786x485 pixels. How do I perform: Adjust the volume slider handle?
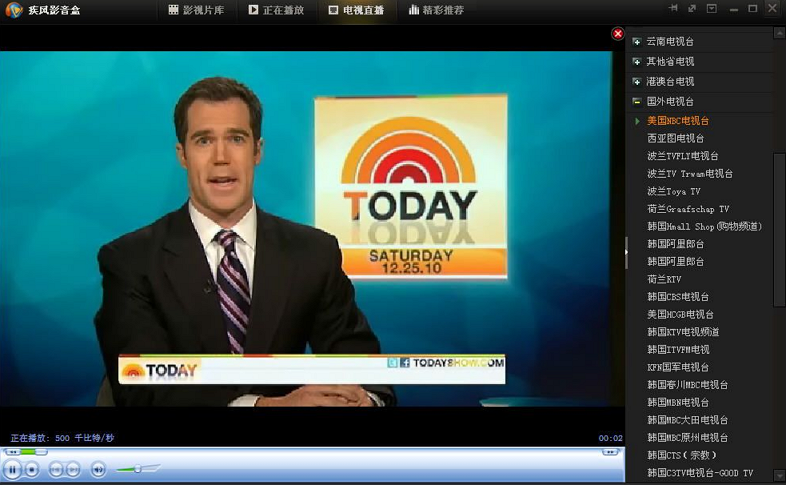[138, 468]
